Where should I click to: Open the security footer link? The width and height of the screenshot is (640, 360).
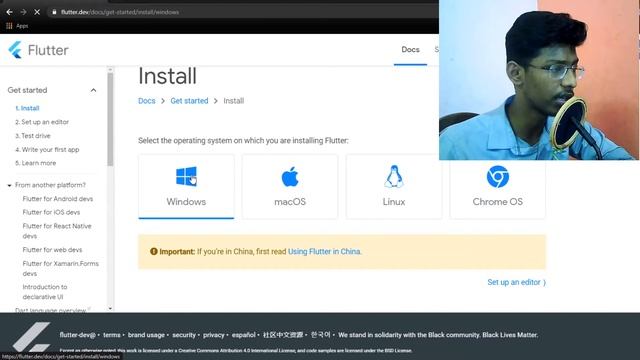184,335
